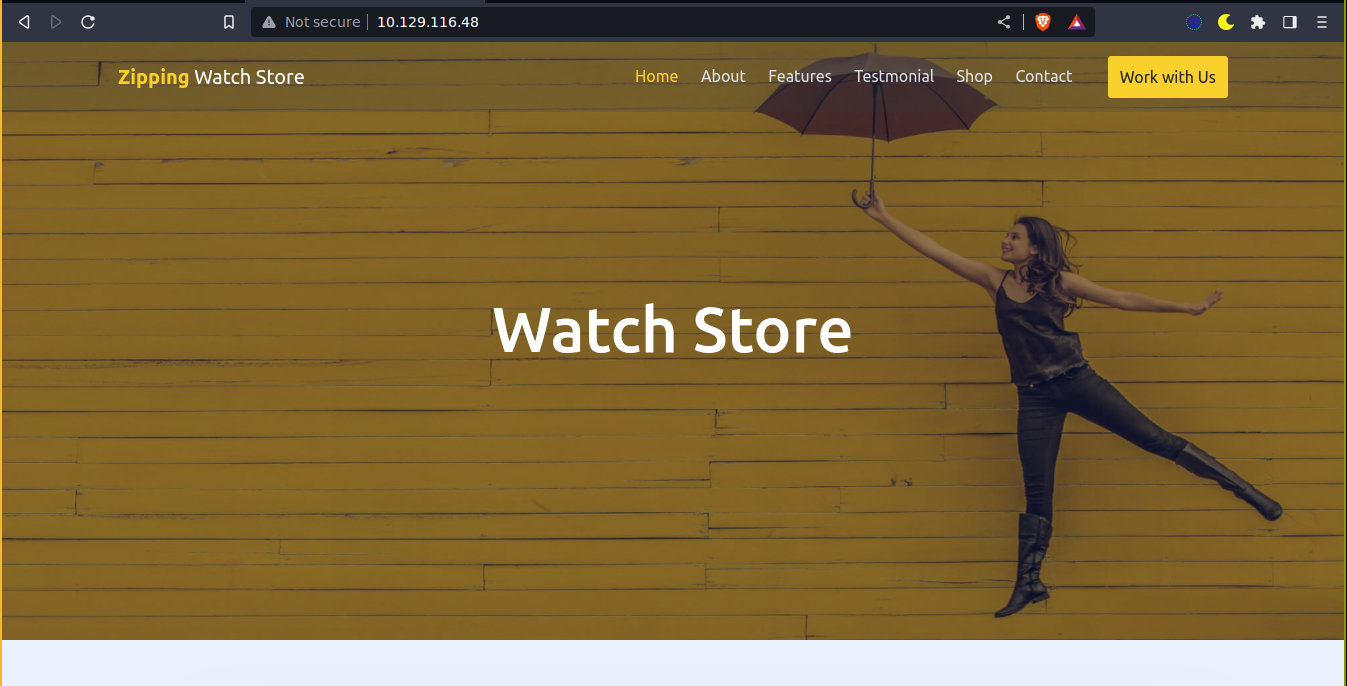
Task: Toggle the yellow moon dark mode extension
Action: click(x=1226, y=22)
